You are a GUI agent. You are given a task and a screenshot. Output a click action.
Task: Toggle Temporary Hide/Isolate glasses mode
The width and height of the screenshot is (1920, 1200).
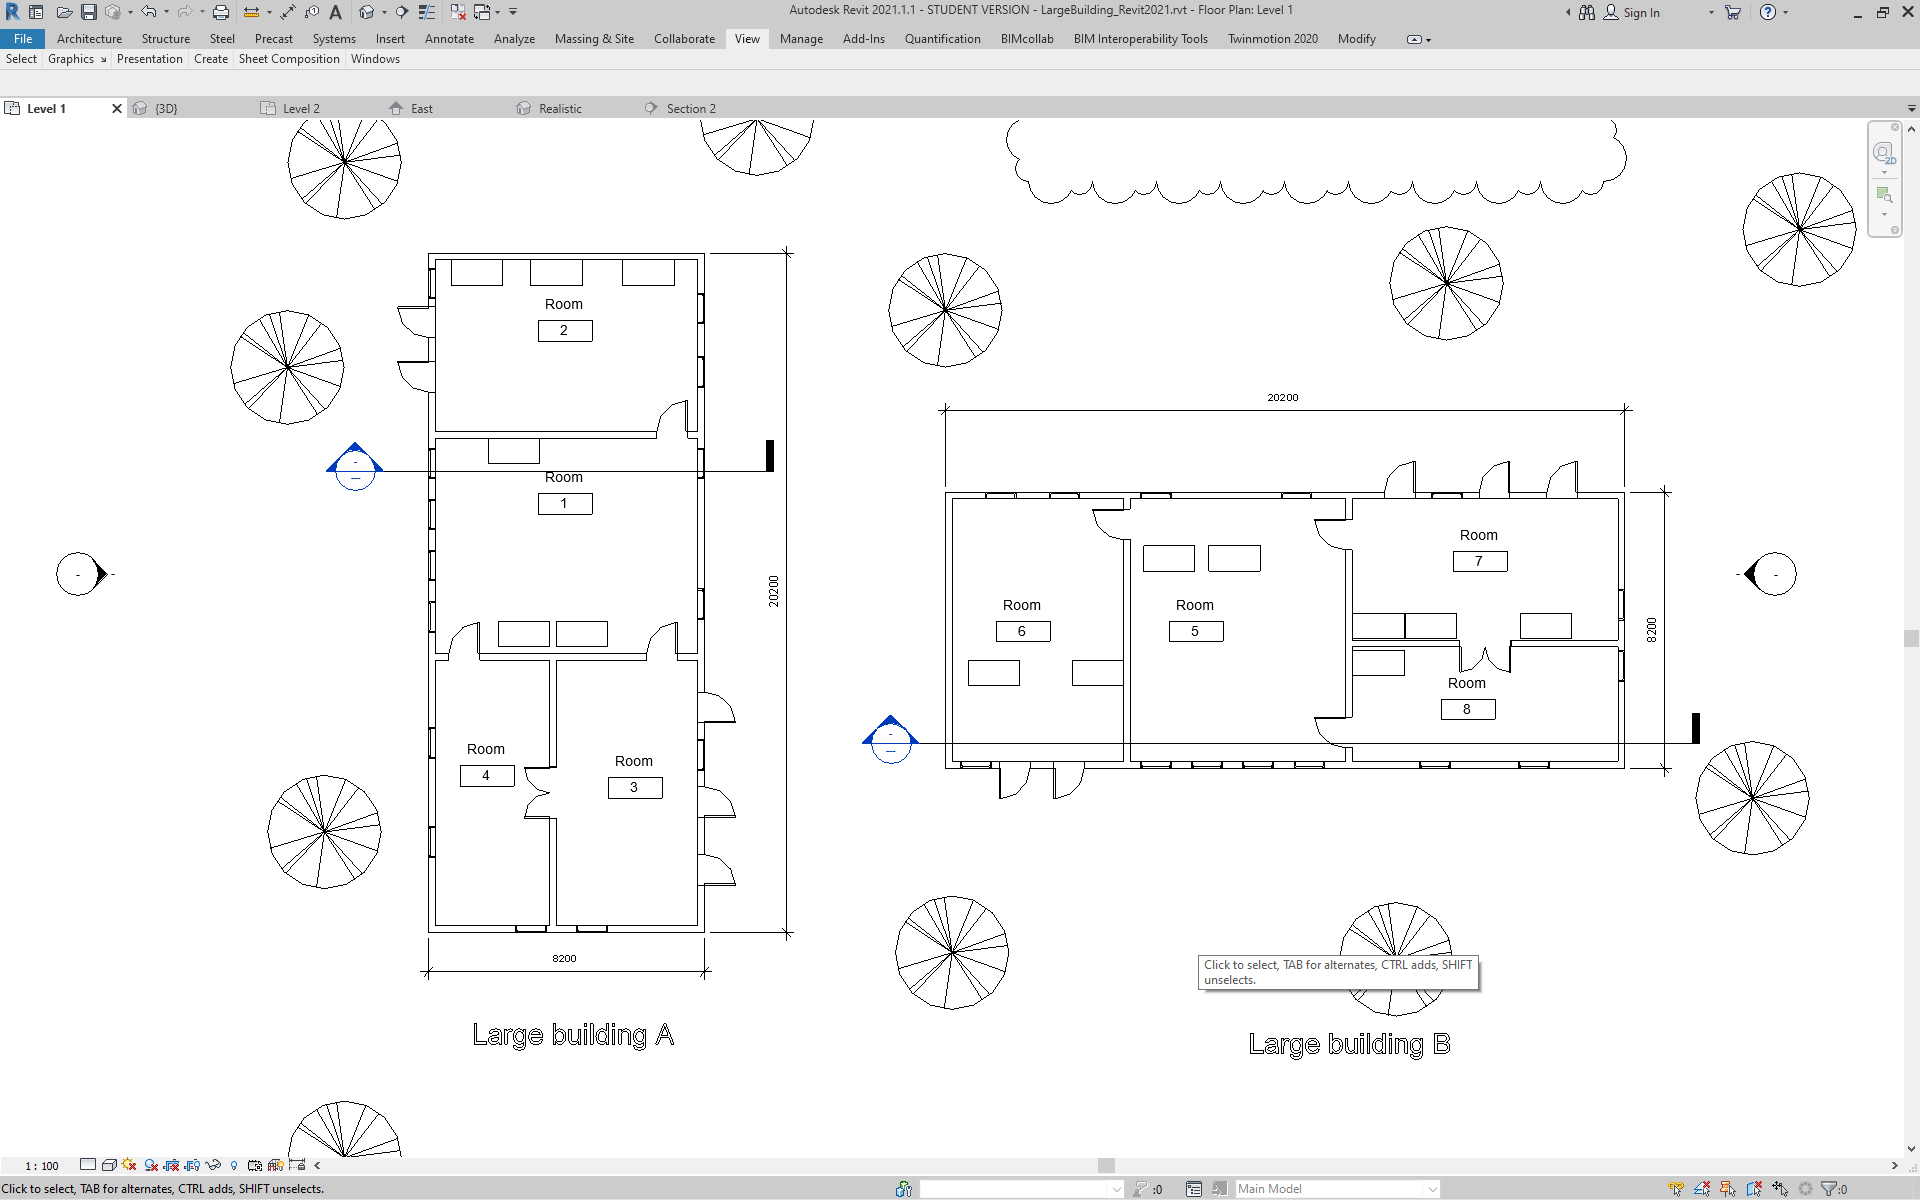[x=214, y=1165]
